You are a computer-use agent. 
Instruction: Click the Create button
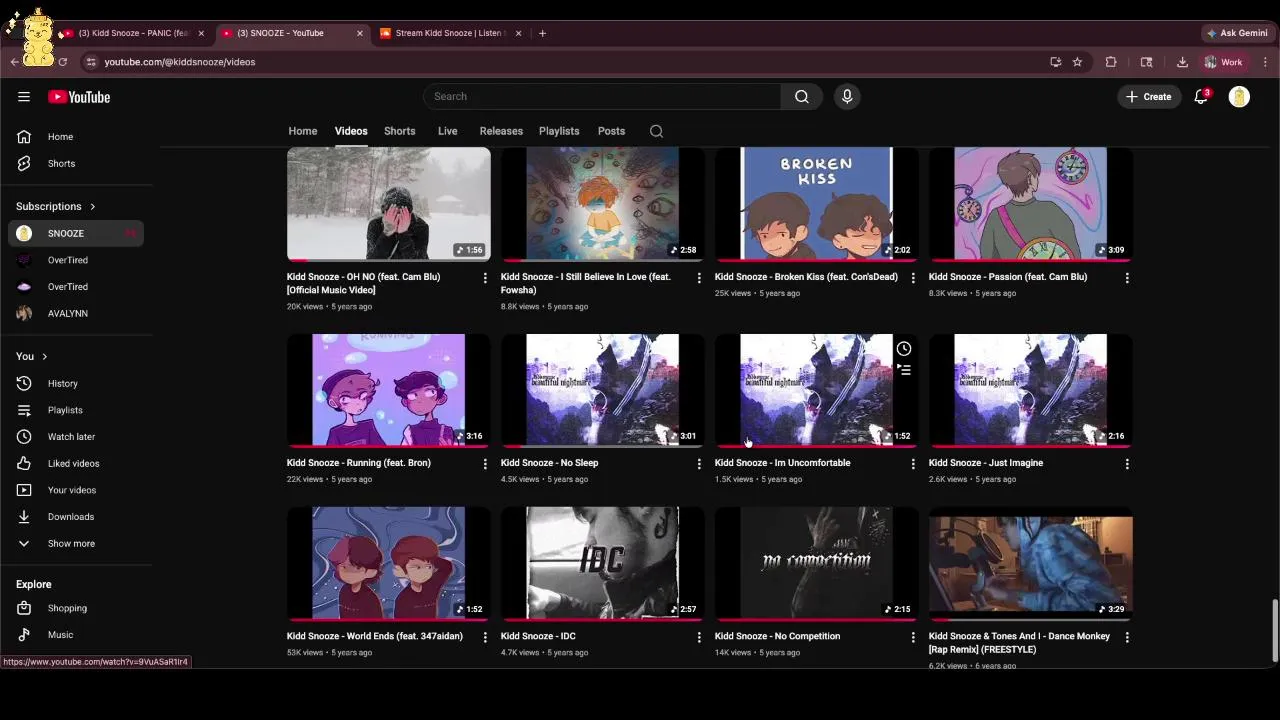coord(1149,97)
